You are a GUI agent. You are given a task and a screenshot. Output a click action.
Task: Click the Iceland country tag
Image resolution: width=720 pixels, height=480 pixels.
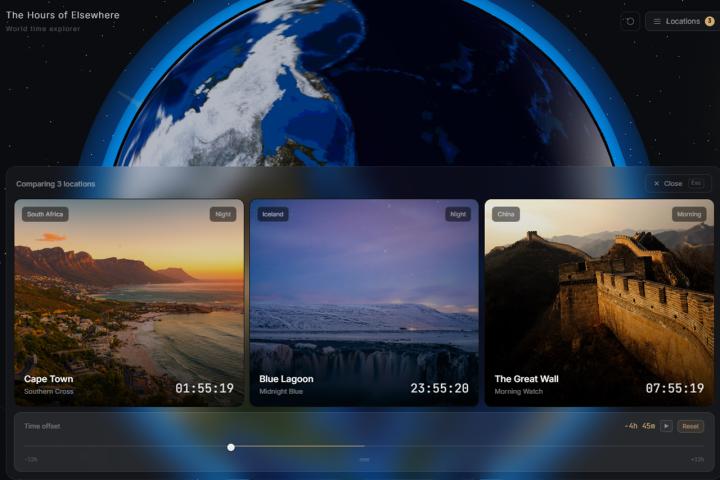pos(273,214)
